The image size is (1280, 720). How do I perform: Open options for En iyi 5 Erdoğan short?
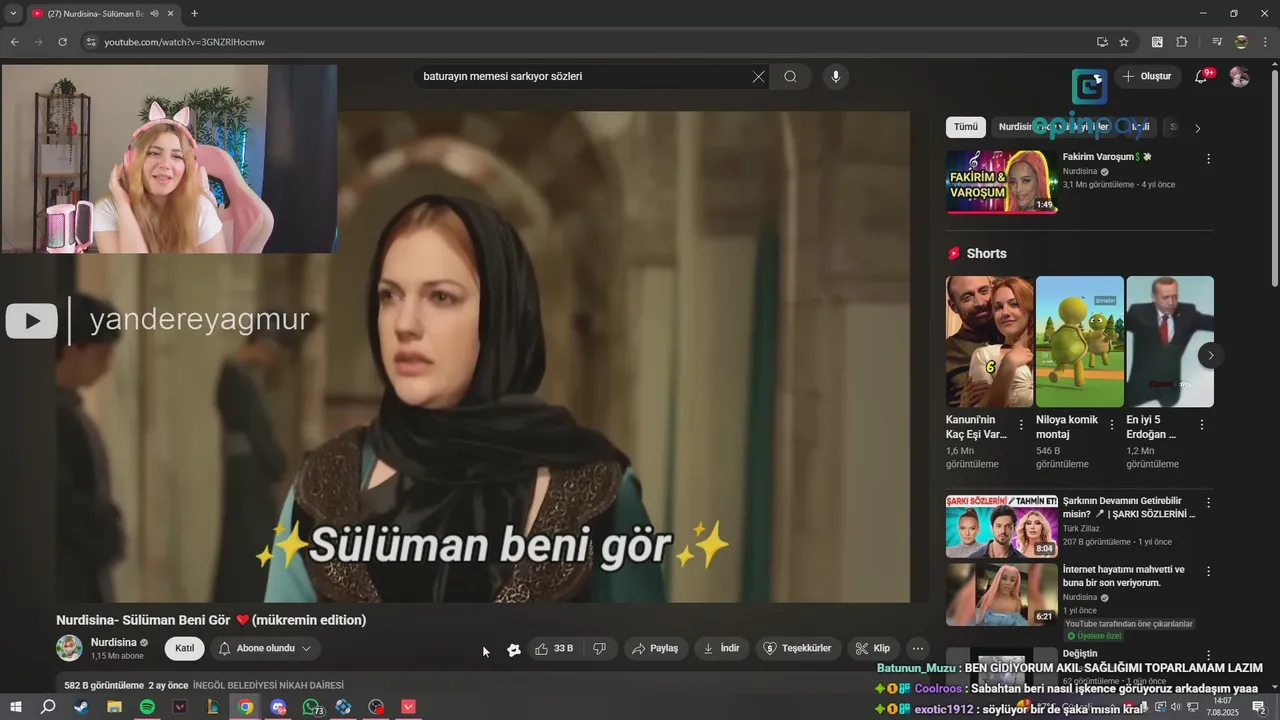pos(1202,425)
